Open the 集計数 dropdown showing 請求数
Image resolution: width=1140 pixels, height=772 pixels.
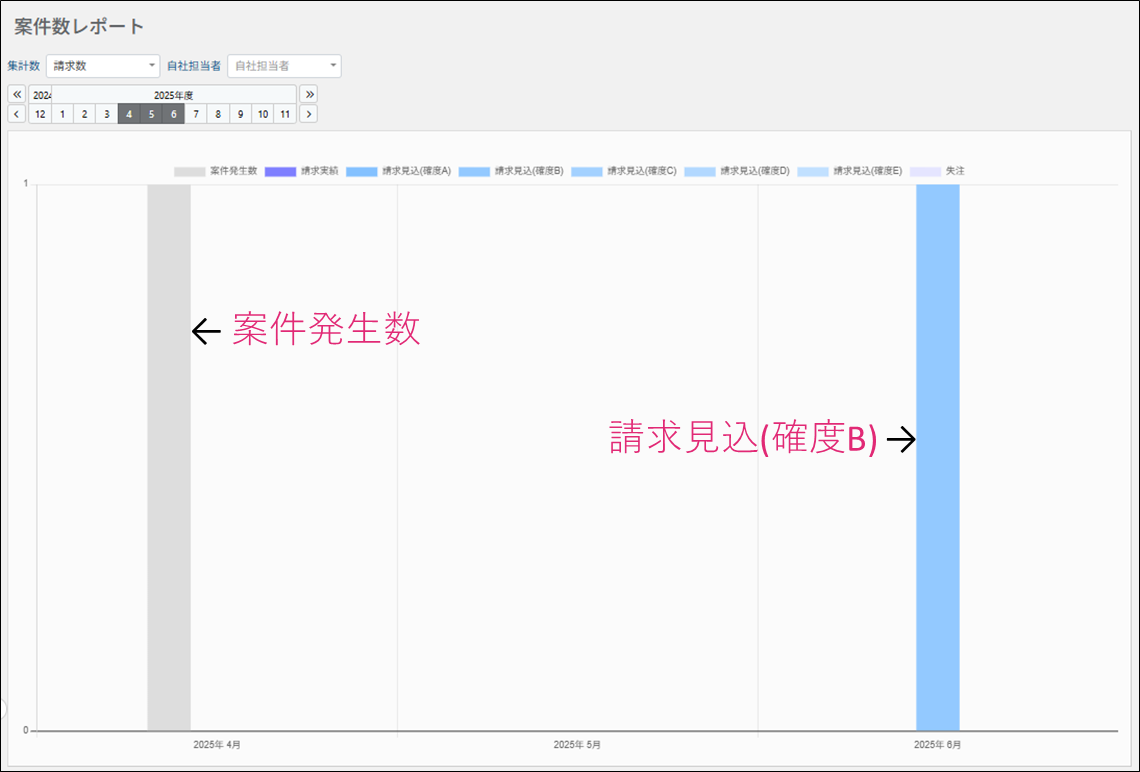(102, 66)
